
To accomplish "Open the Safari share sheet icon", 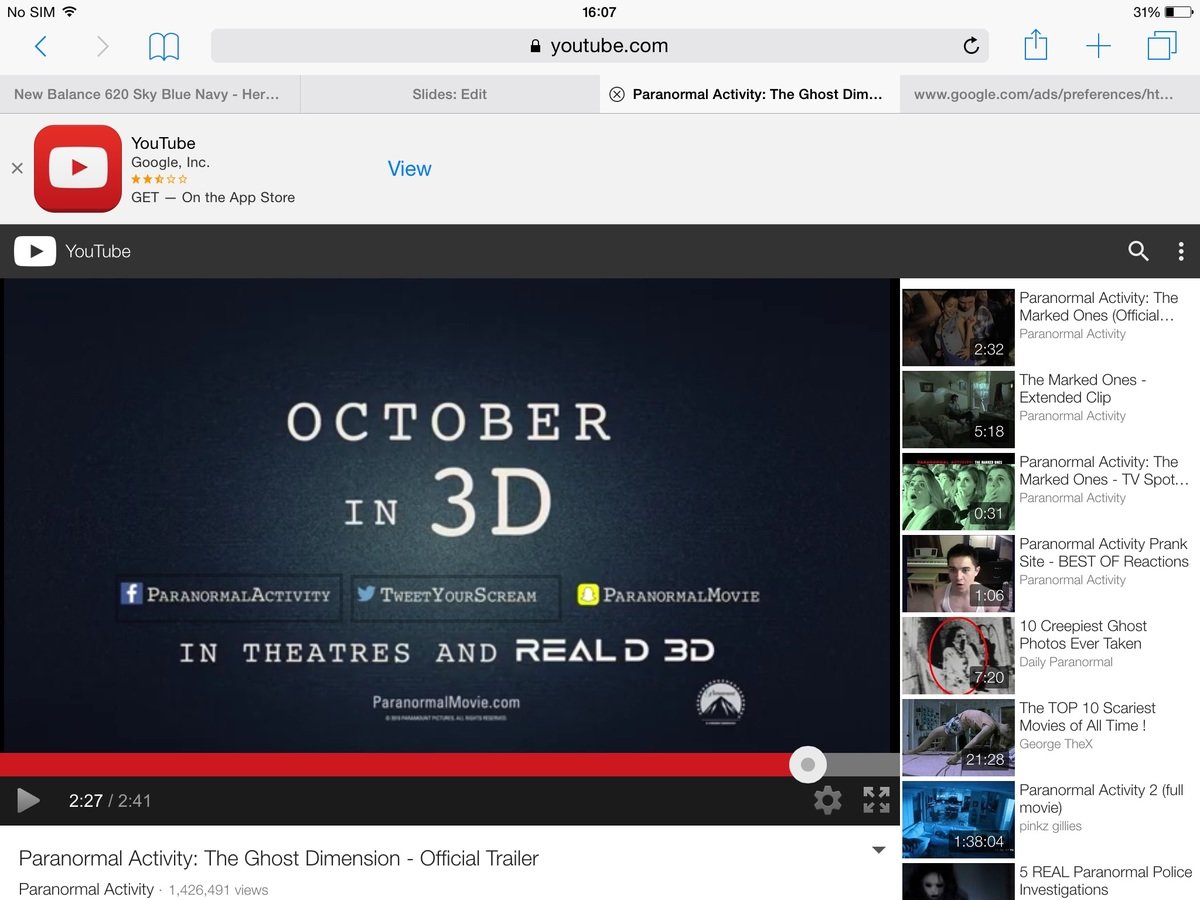I will (1036, 45).
